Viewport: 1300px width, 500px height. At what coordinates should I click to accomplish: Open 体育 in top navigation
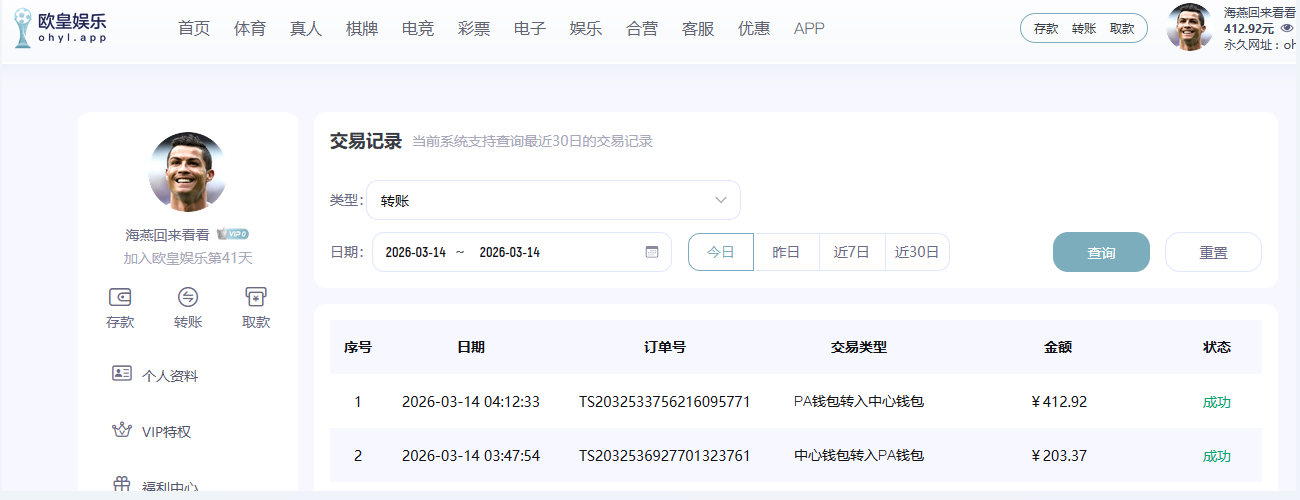click(x=250, y=28)
